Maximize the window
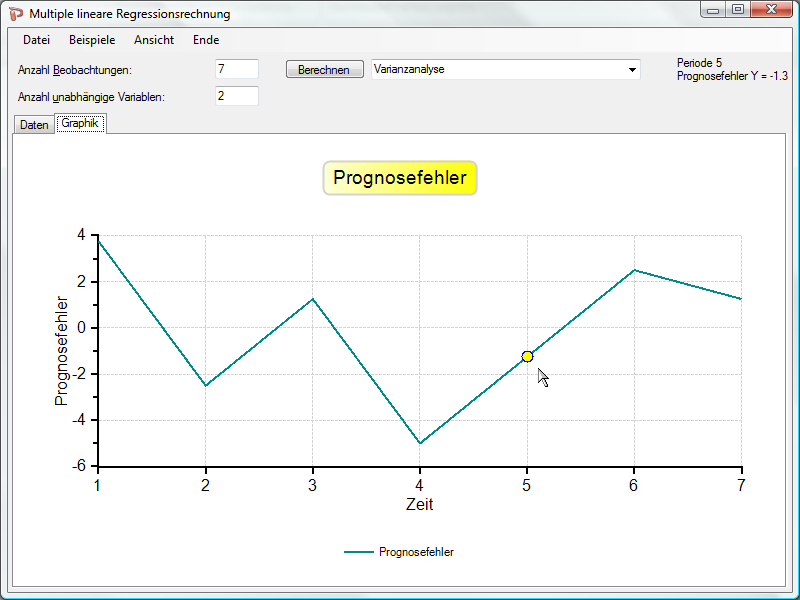The width and height of the screenshot is (800, 600). (738, 10)
